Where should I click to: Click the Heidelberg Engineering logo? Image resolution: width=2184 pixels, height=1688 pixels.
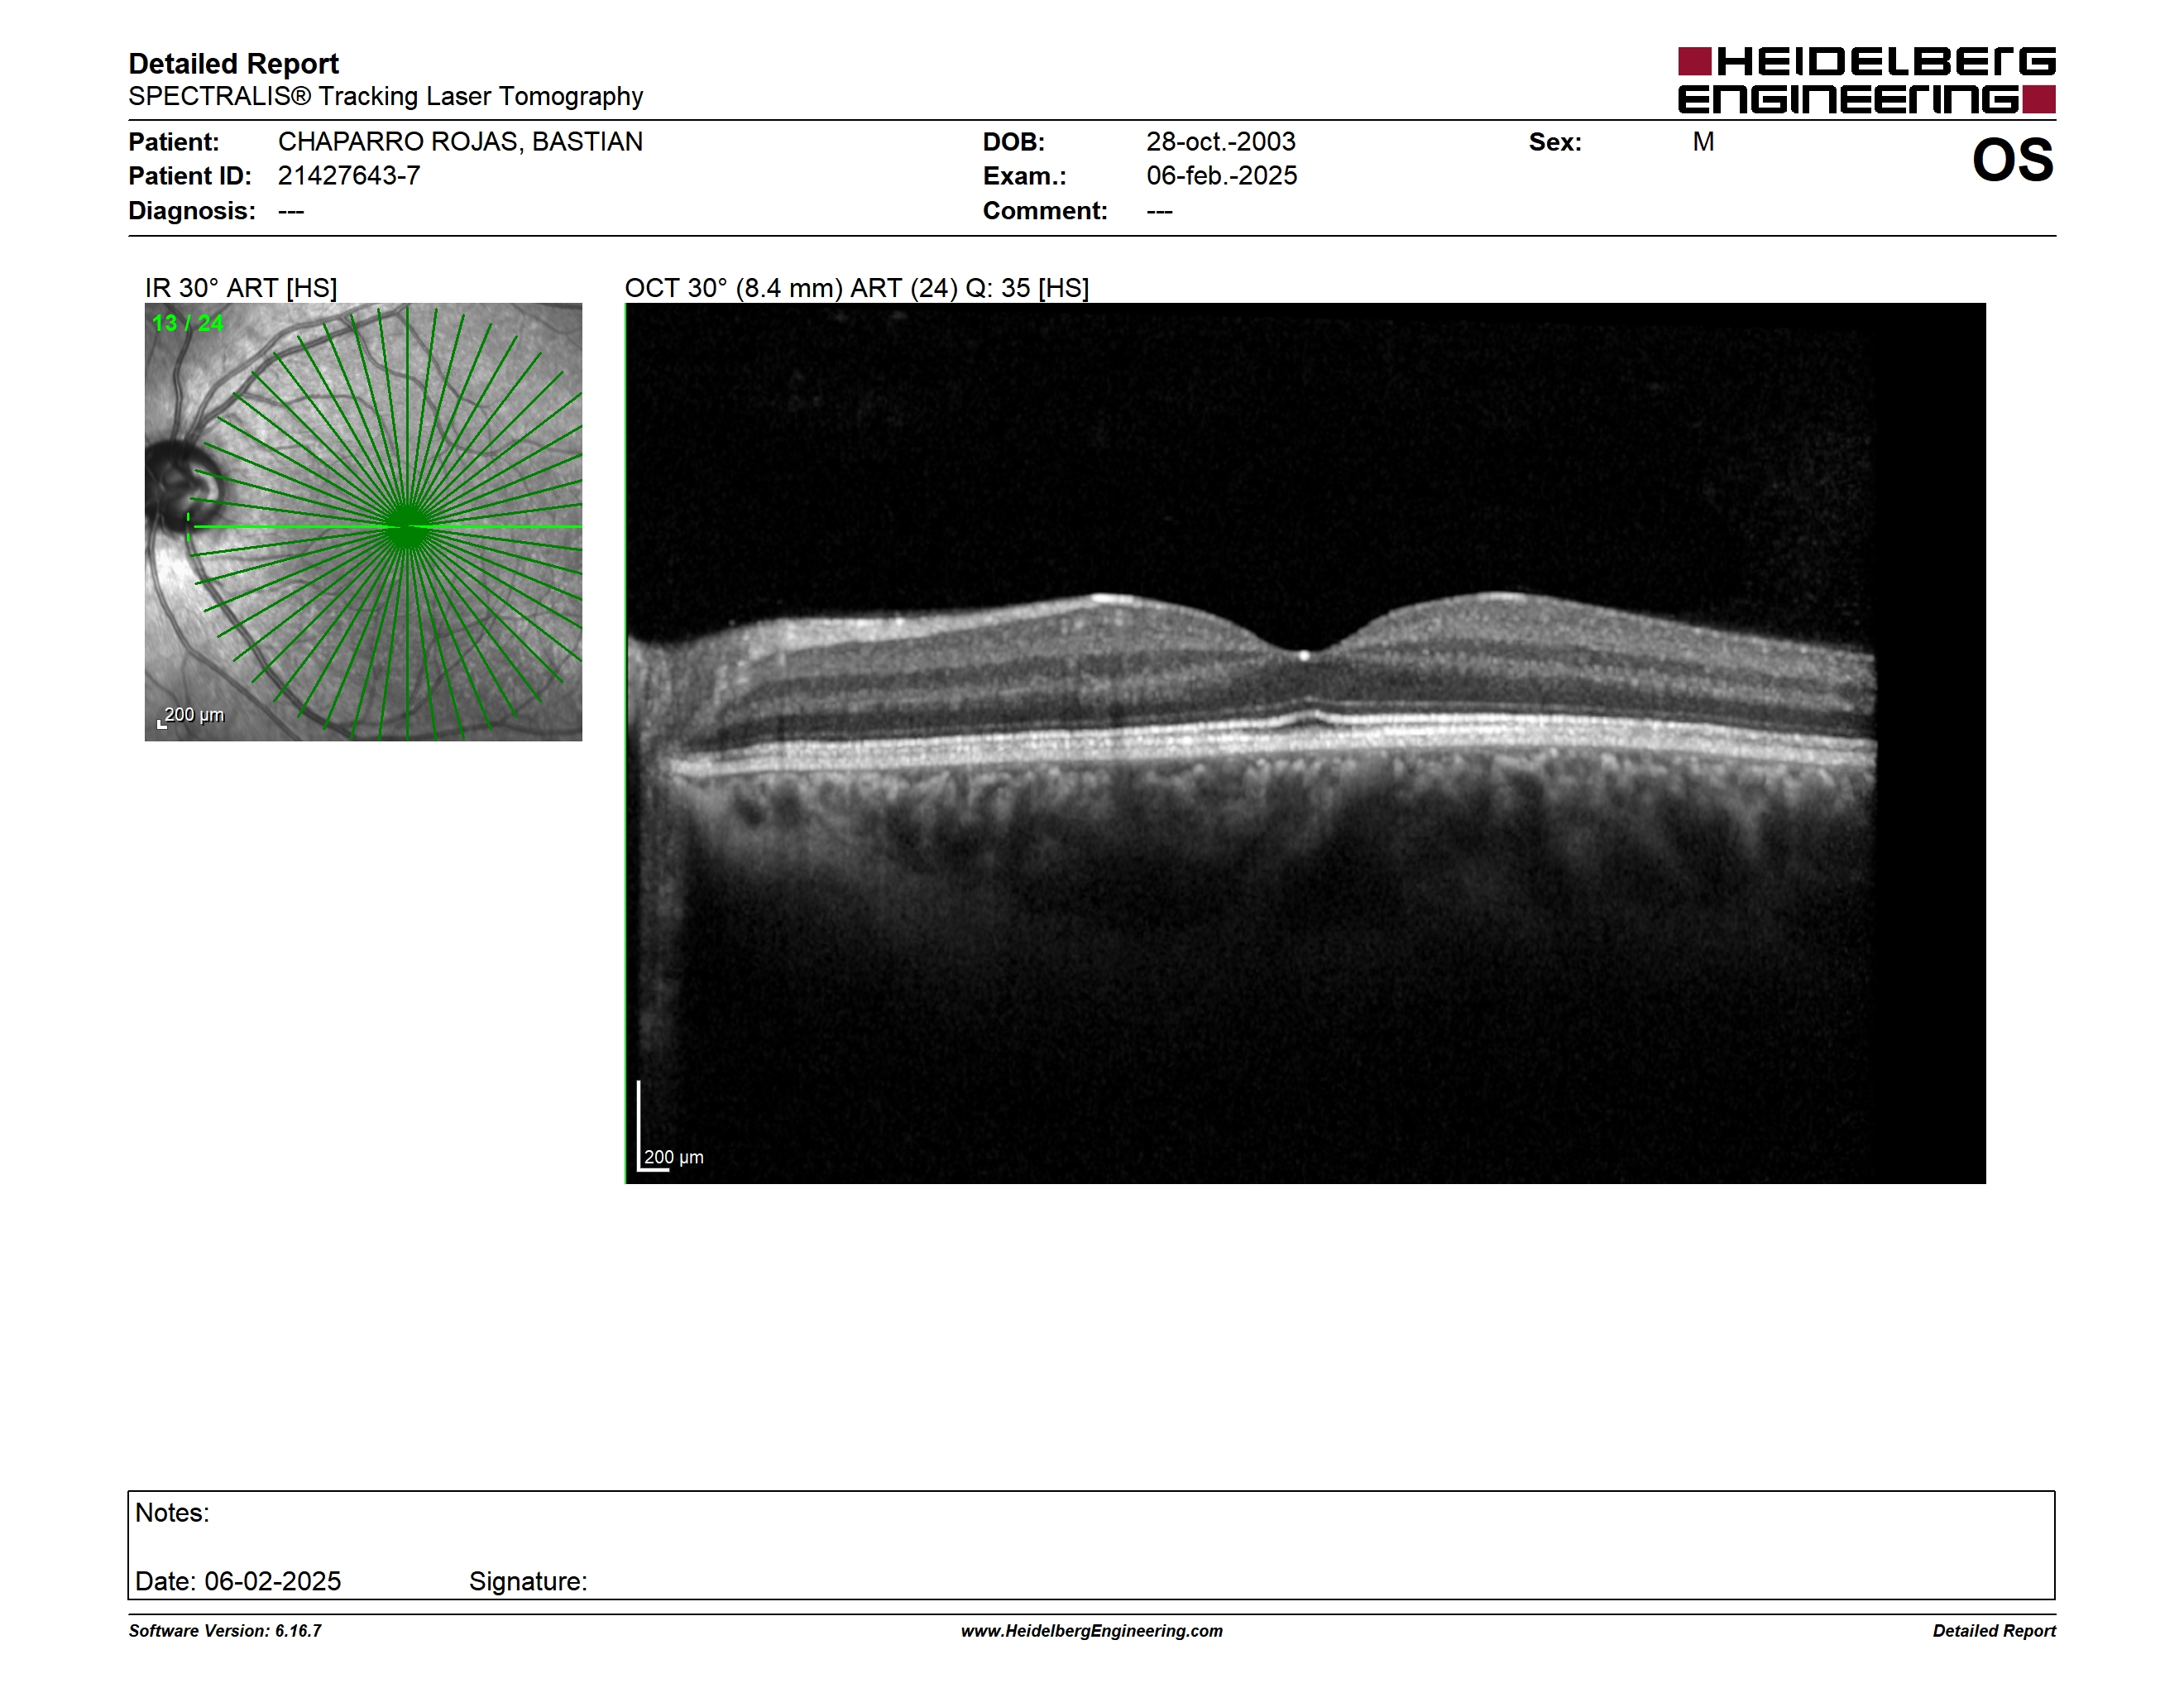tap(1866, 80)
